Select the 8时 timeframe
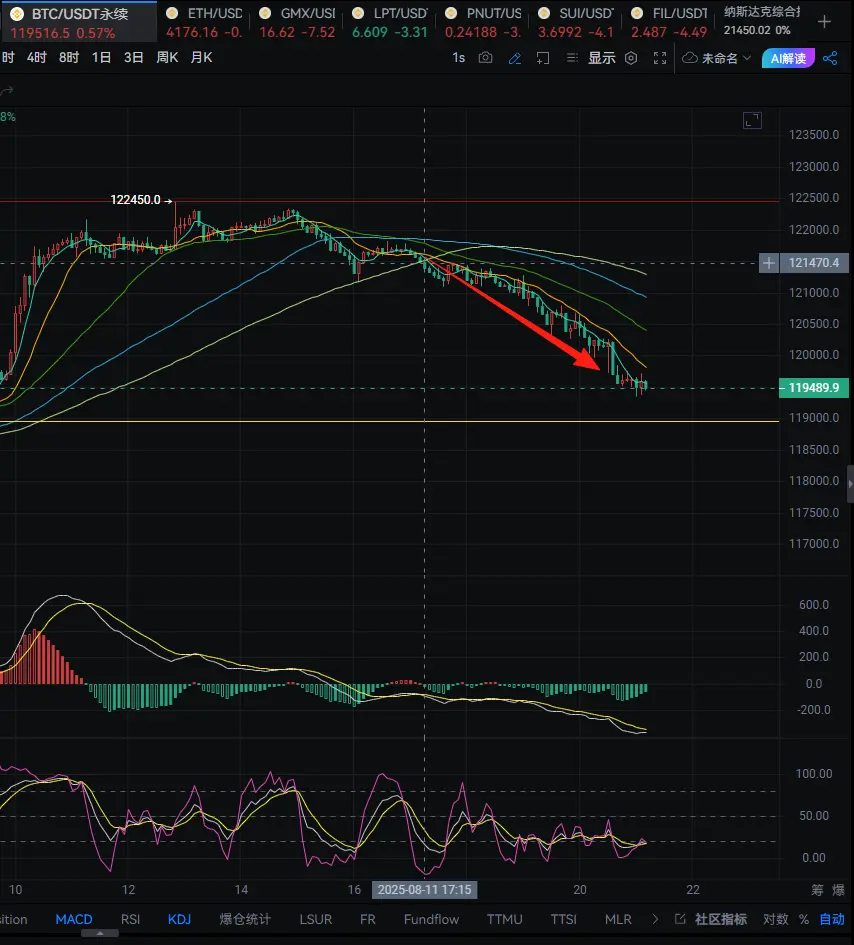854x945 pixels. 69,57
